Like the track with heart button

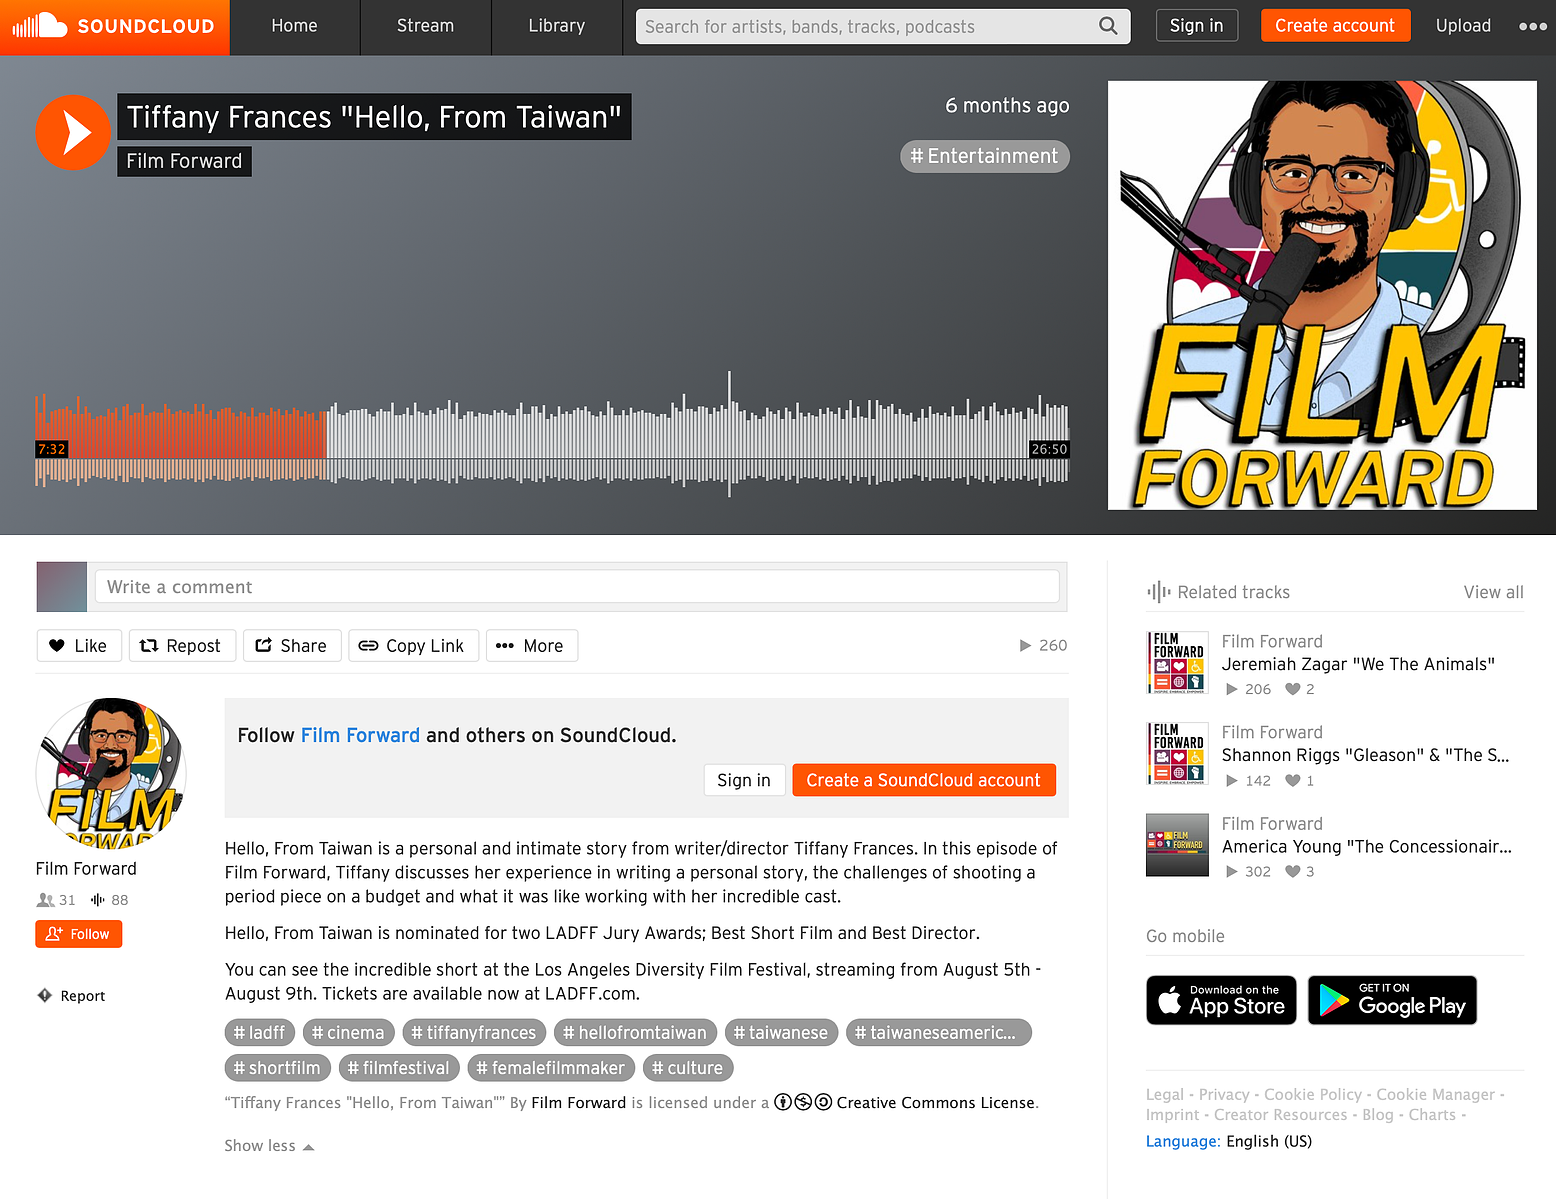coord(79,646)
